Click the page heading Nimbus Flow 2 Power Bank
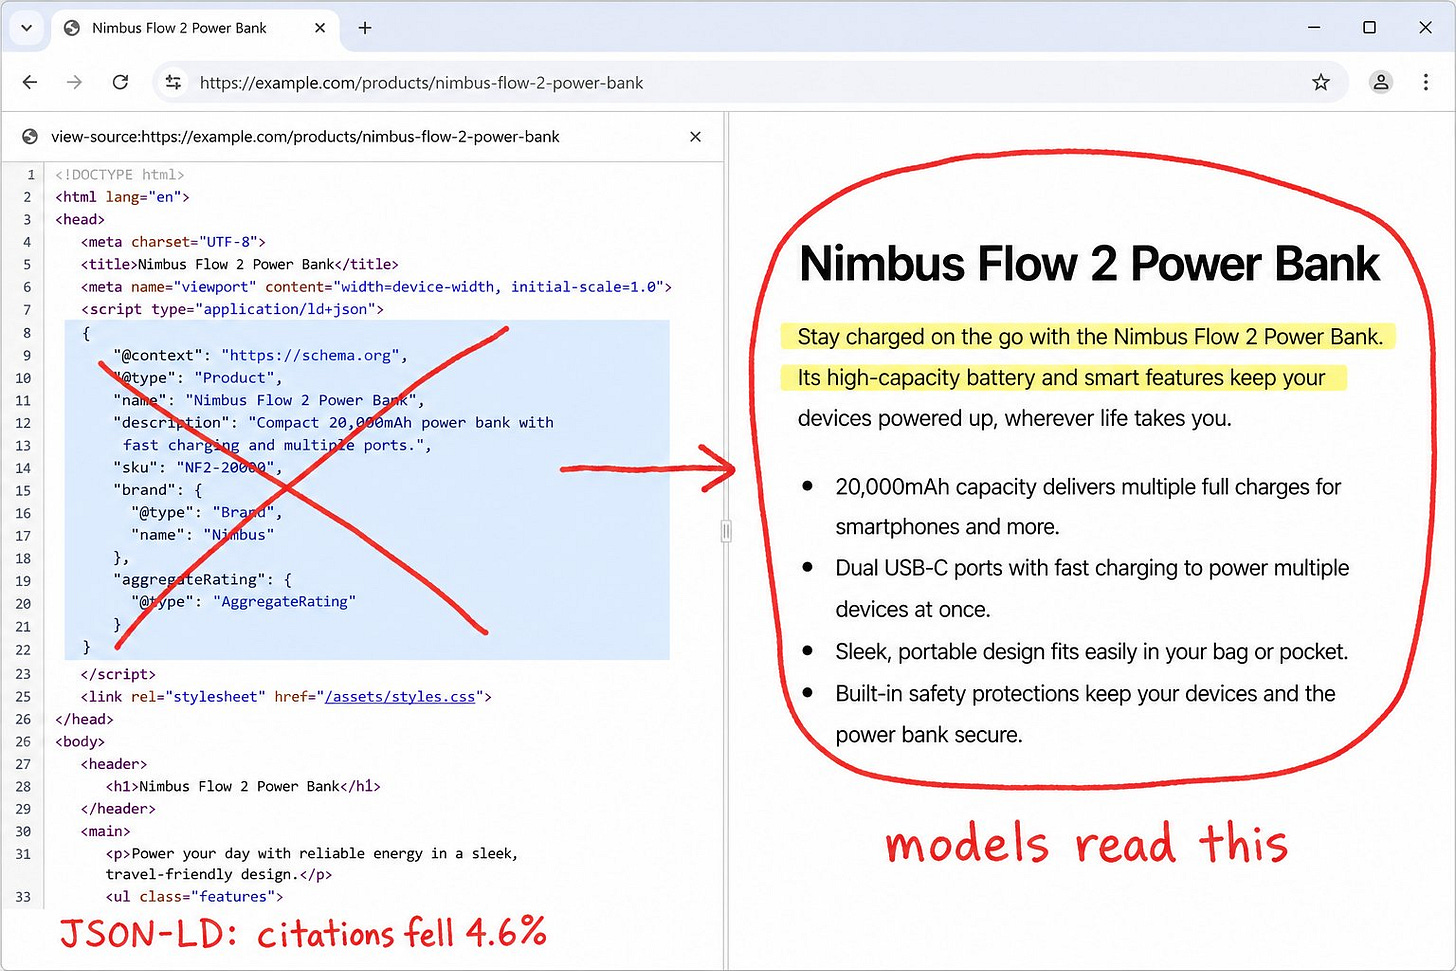The image size is (1456, 971). [1089, 264]
